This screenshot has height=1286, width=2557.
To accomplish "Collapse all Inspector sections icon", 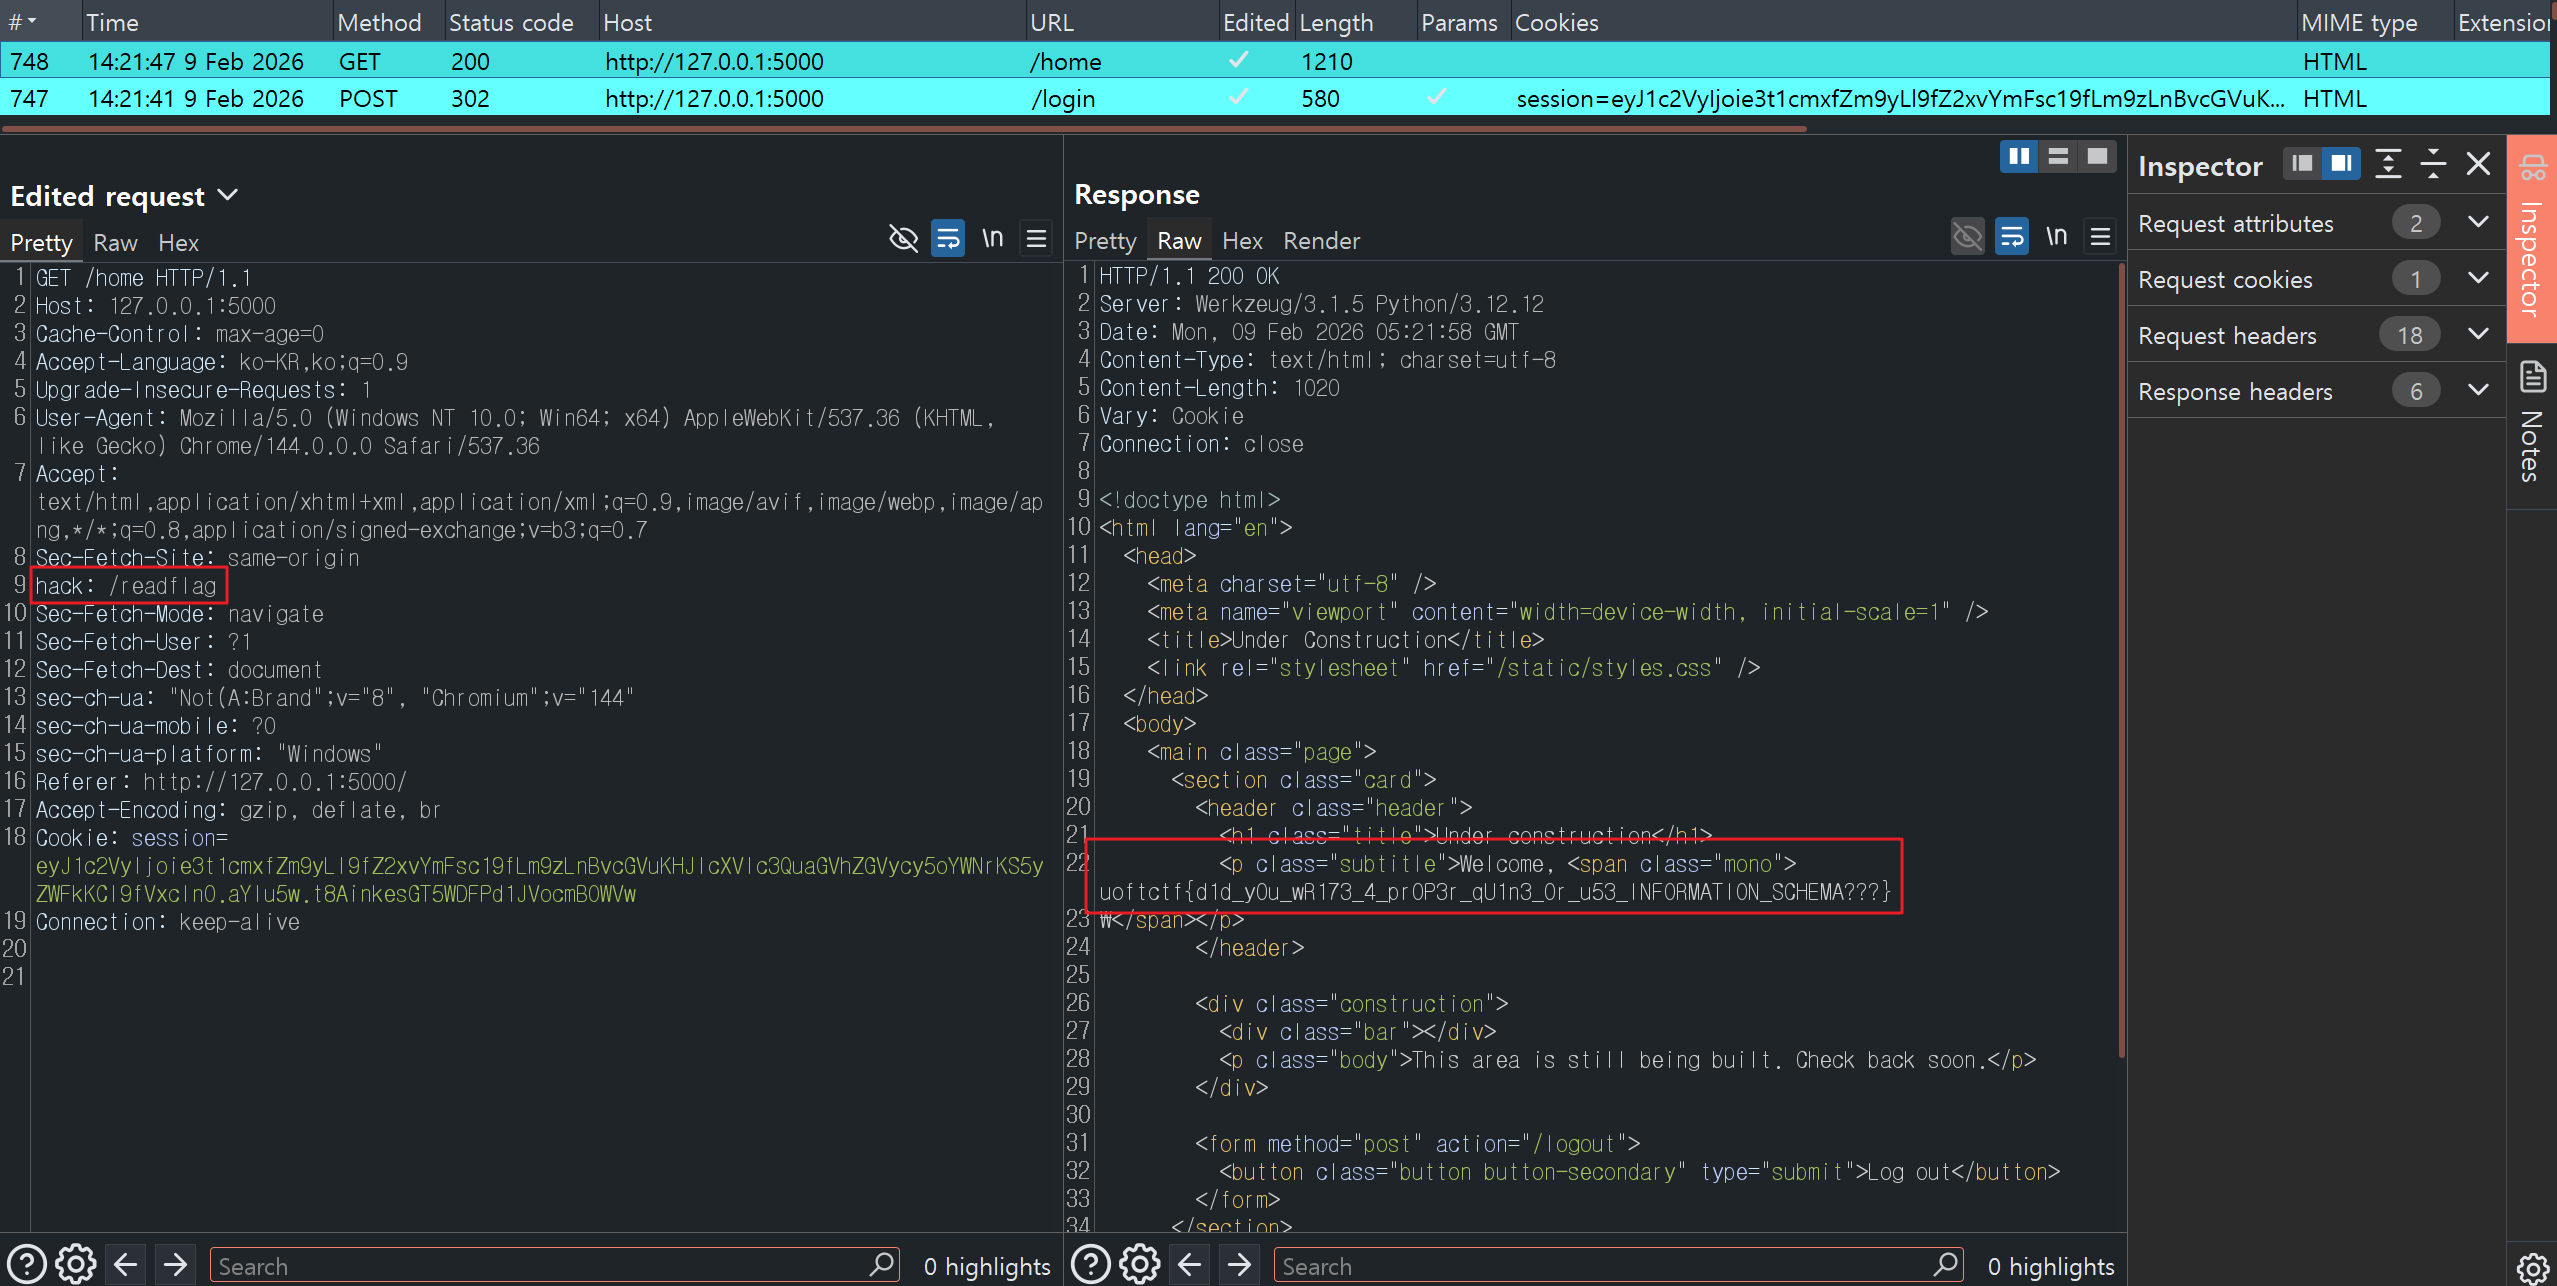I will pos(2433,164).
